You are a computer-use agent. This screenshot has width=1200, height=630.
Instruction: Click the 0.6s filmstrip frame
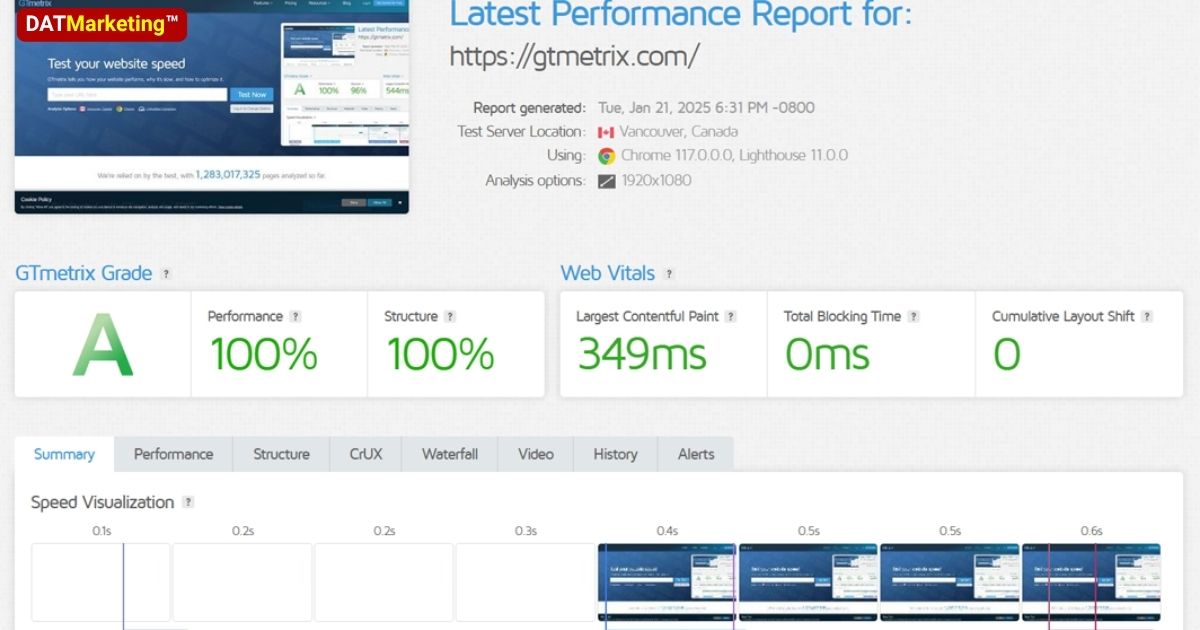tap(1091, 582)
